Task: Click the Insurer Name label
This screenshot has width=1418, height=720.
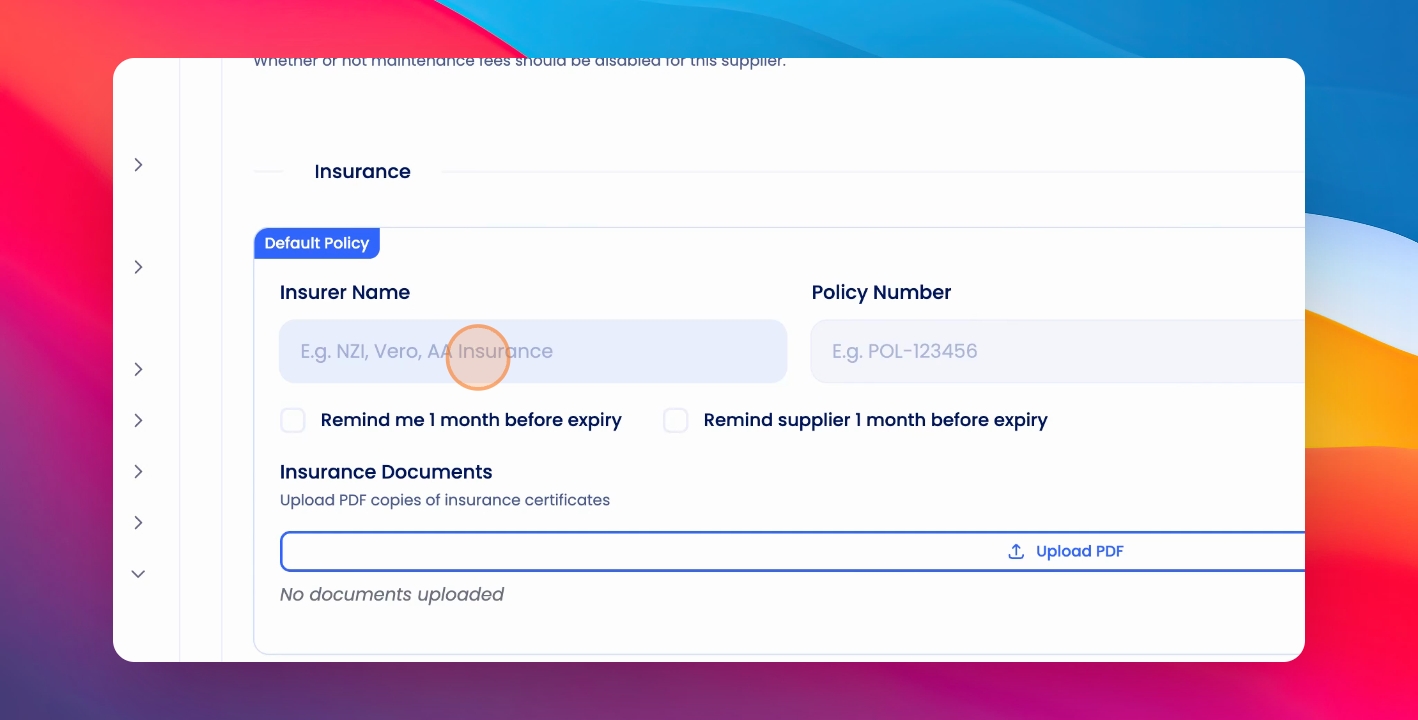Action: [345, 293]
